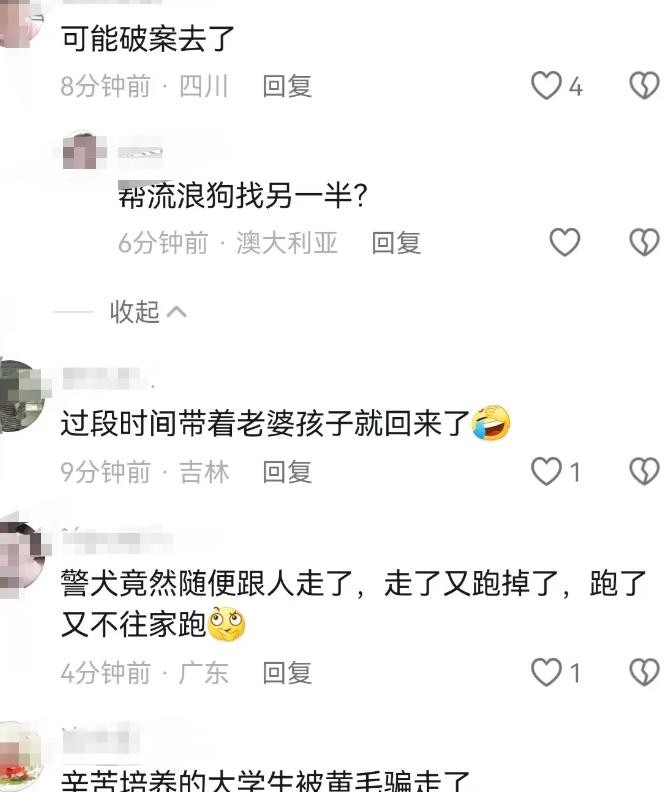The height and width of the screenshot is (792, 668).
Task: Like the 澳大利亚 reply comment
Action: [564, 242]
